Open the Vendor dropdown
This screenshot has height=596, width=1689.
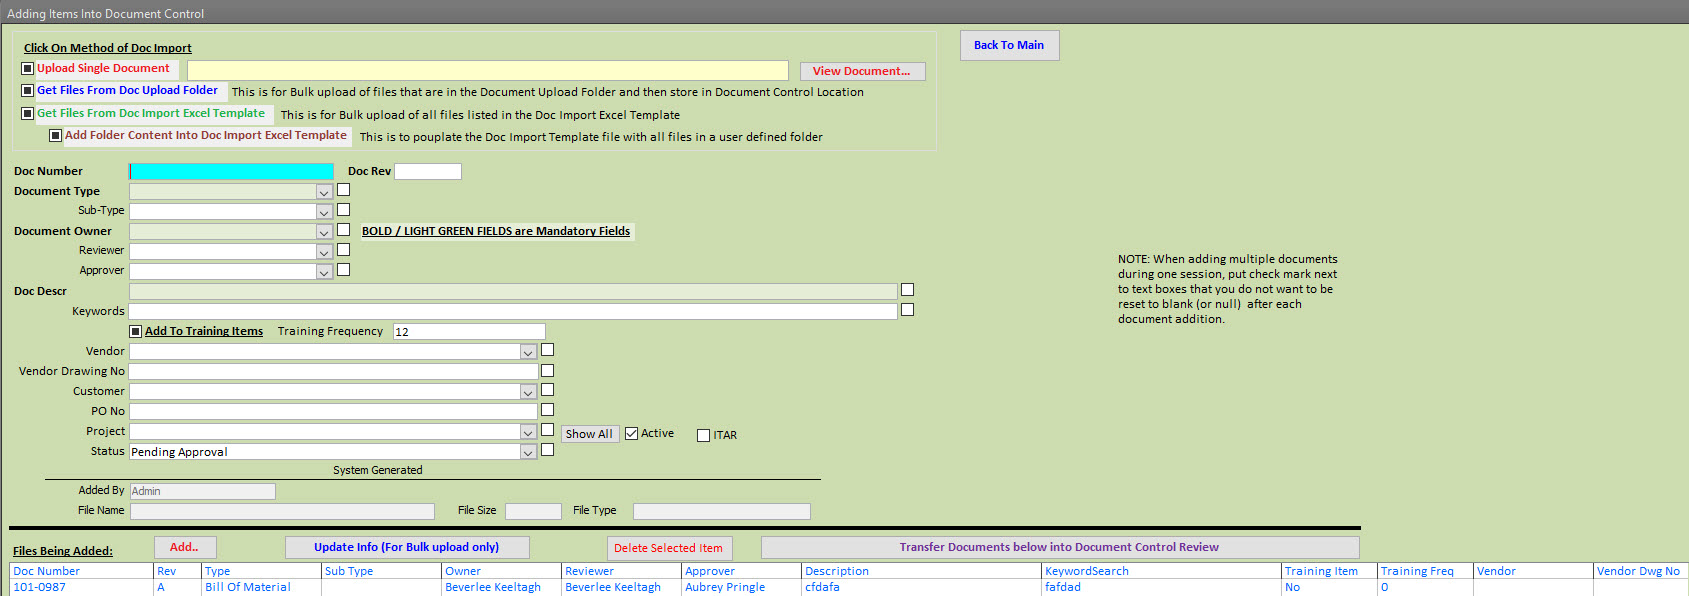[528, 352]
